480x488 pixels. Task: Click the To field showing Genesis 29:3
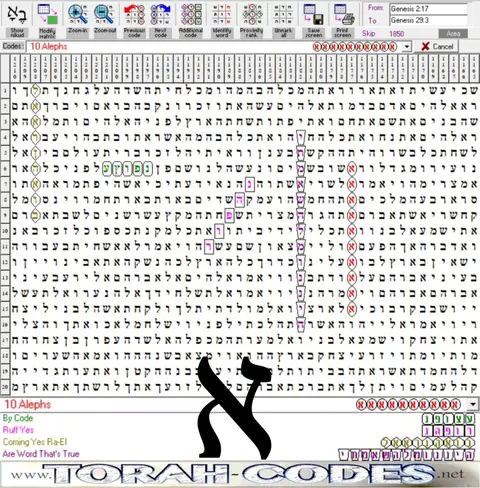click(x=429, y=20)
